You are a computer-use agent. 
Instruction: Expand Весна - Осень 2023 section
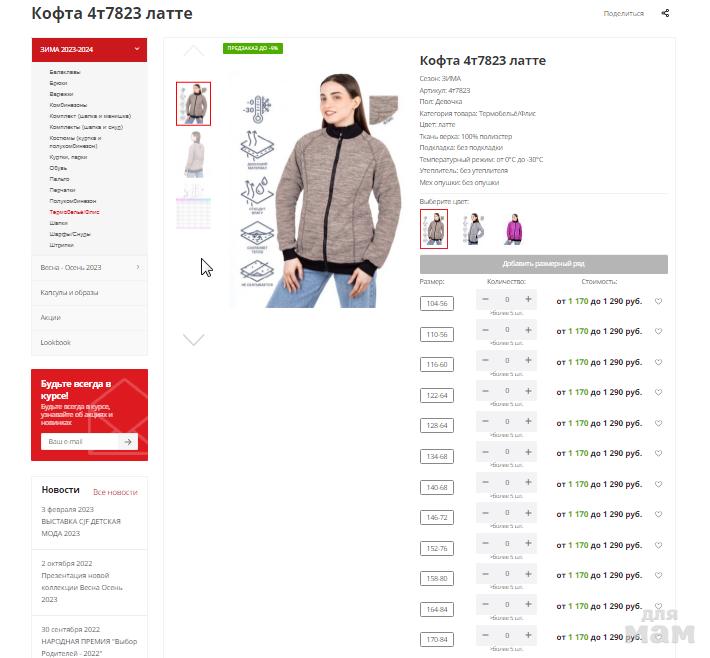89,268
